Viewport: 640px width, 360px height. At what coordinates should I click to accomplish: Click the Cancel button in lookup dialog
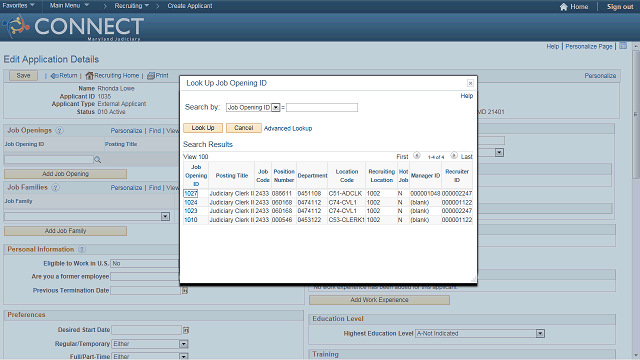pyautogui.click(x=244, y=128)
